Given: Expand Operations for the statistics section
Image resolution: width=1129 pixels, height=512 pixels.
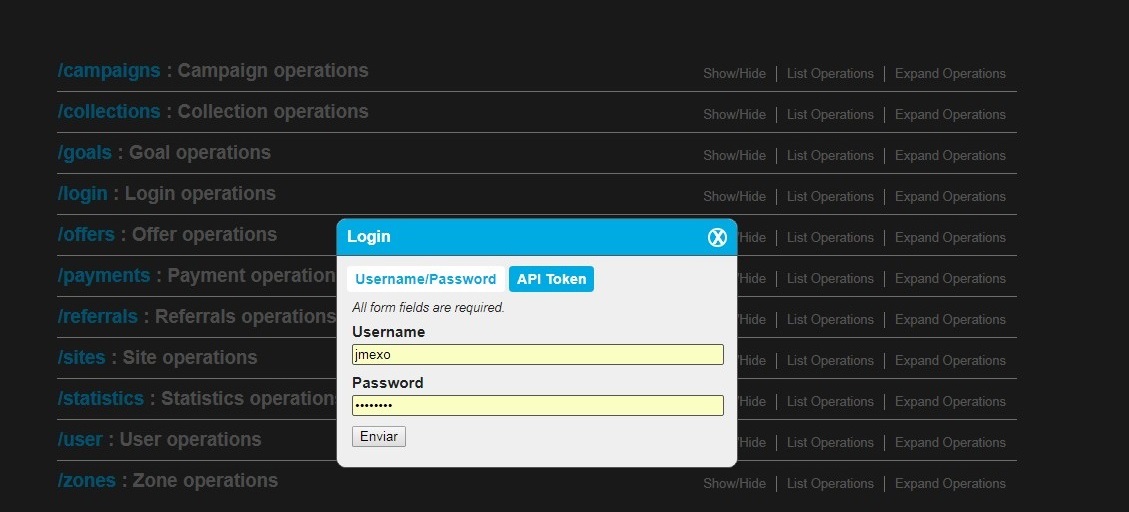Looking at the screenshot, I should [950, 402].
